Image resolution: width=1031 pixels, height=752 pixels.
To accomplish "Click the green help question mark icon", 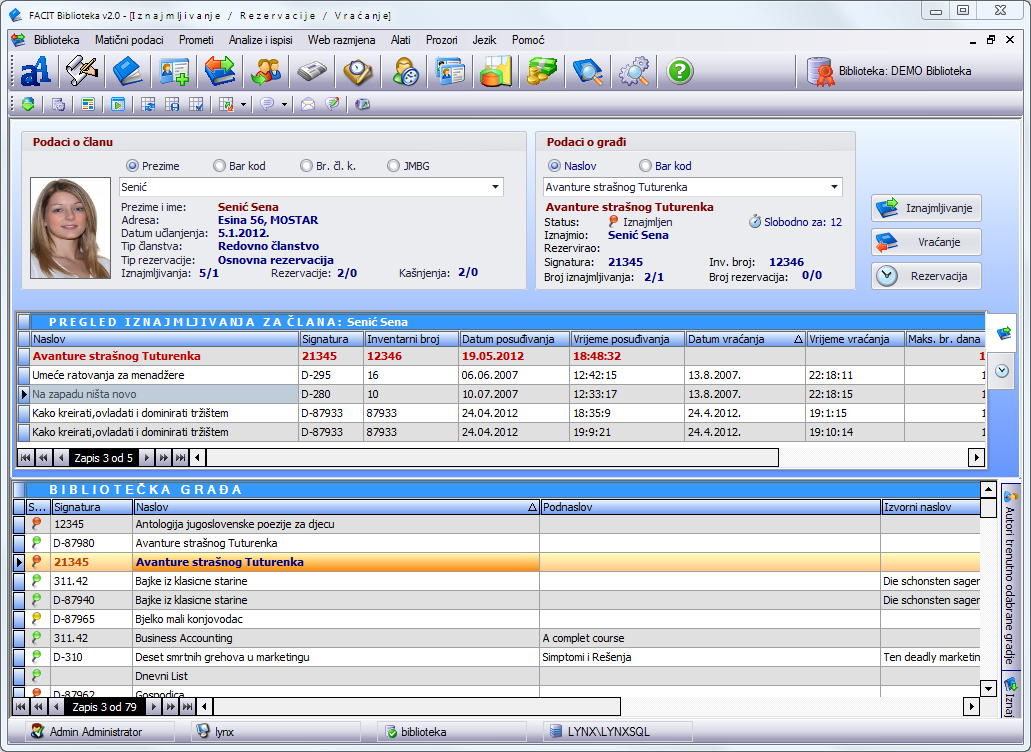I will click(x=680, y=72).
